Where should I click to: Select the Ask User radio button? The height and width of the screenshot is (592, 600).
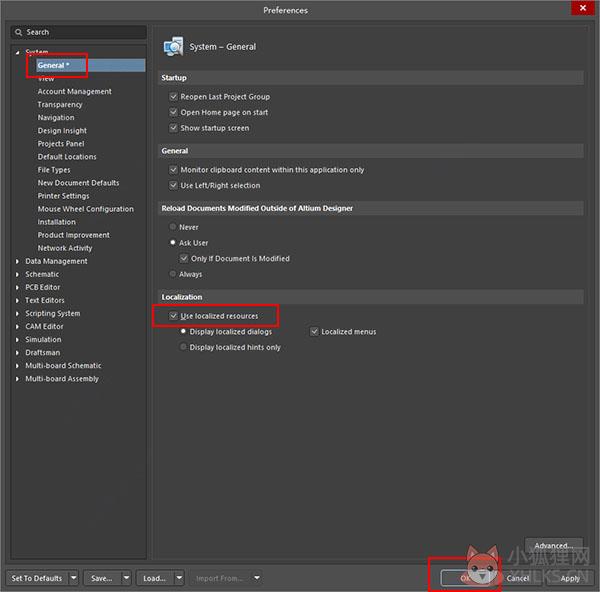[x=173, y=243]
